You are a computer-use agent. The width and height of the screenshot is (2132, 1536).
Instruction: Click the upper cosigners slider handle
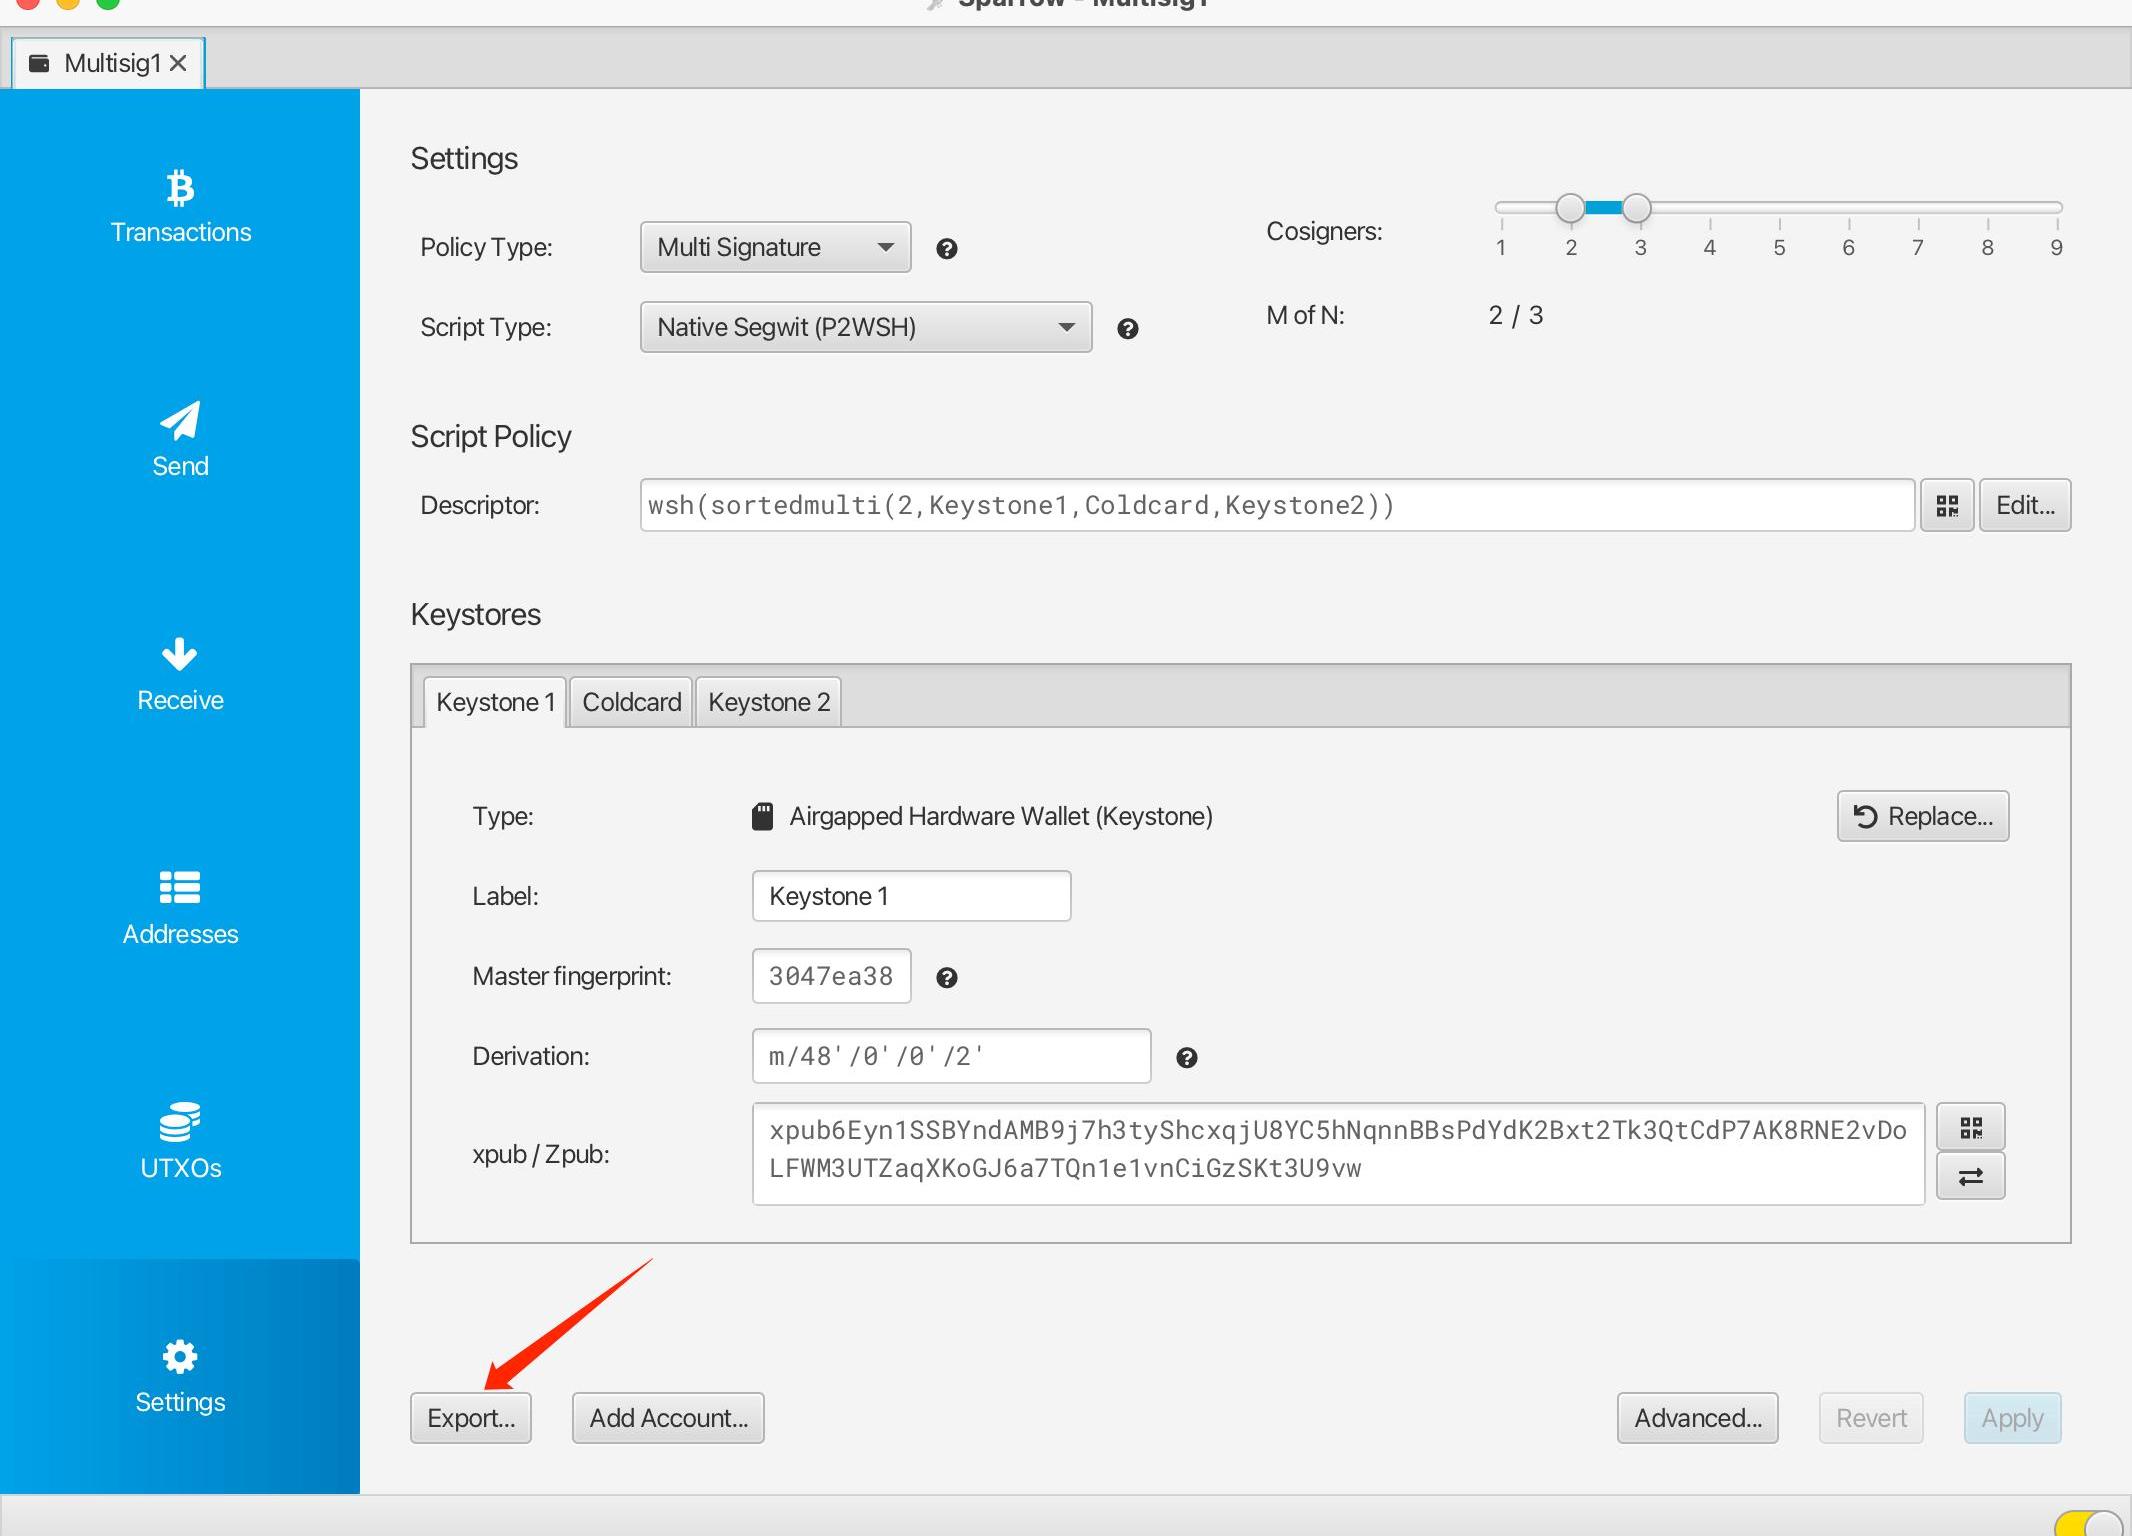[x=1636, y=208]
